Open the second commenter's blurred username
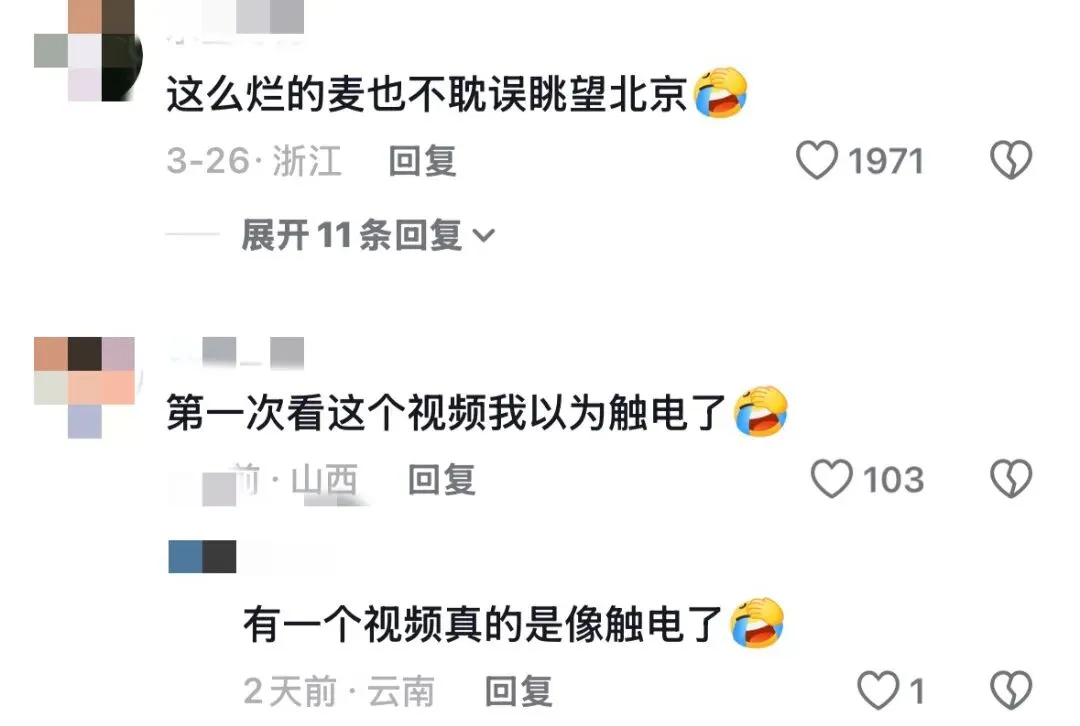The width and height of the screenshot is (1080, 726). pyautogui.click(x=236, y=353)
